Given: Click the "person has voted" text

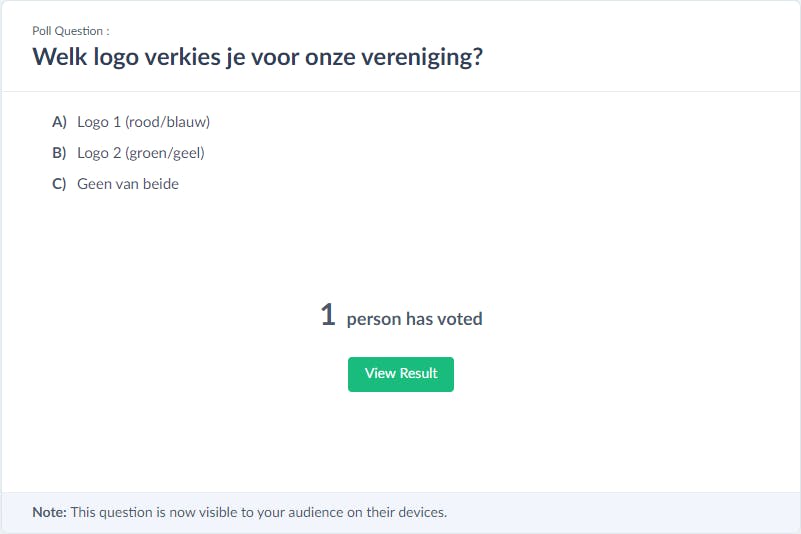Looking at the screenshot, I should (x=414, y=320).
